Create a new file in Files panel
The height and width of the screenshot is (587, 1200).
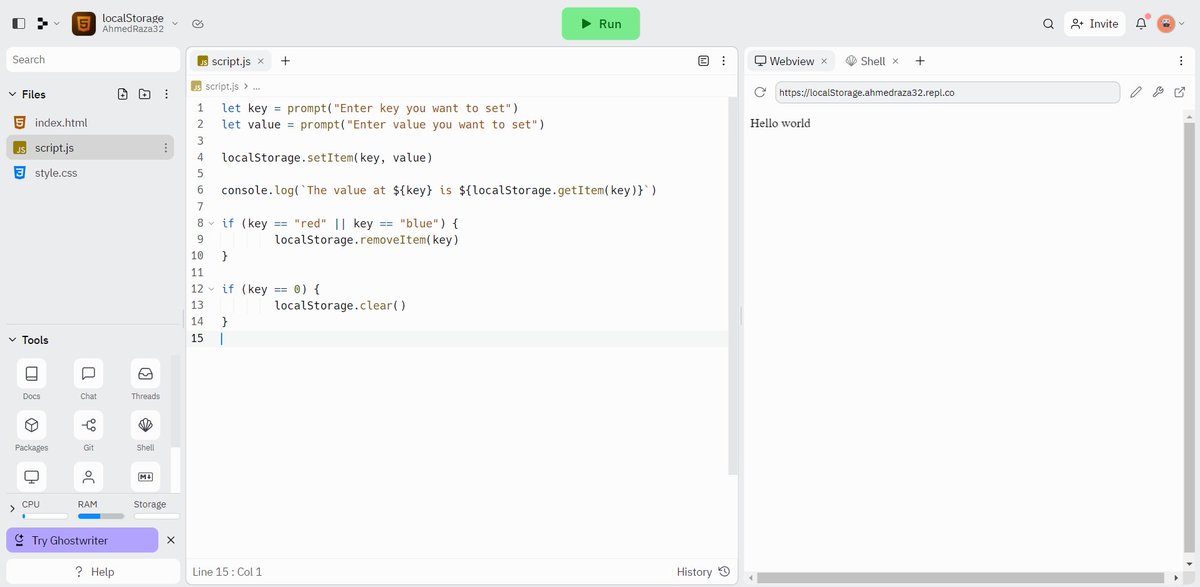(121, 93)
